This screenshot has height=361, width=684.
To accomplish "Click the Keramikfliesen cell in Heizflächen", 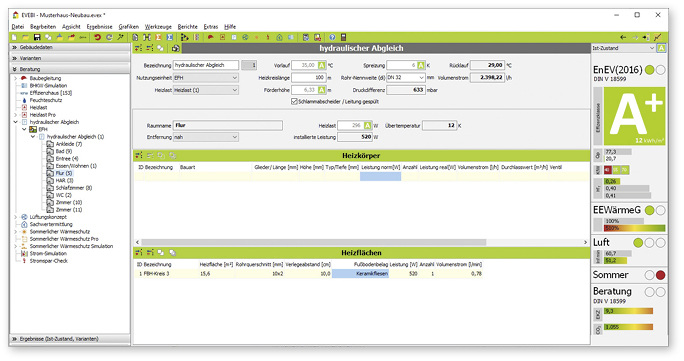I will pos(360,274).
